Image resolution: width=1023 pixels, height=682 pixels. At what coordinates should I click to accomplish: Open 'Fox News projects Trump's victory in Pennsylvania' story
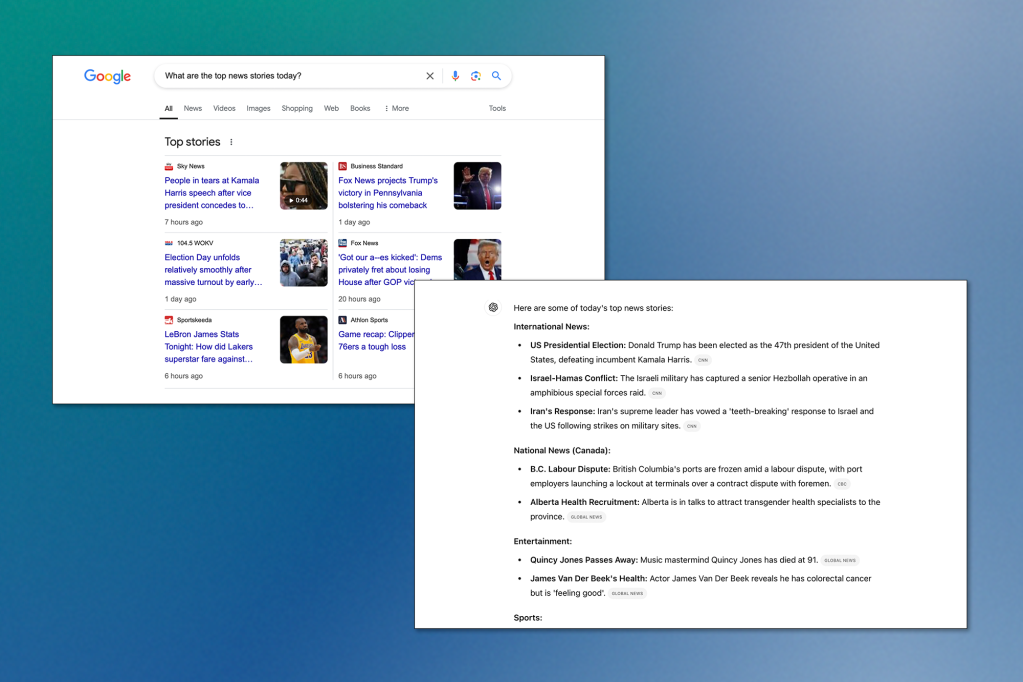click(x=388, y=193)
